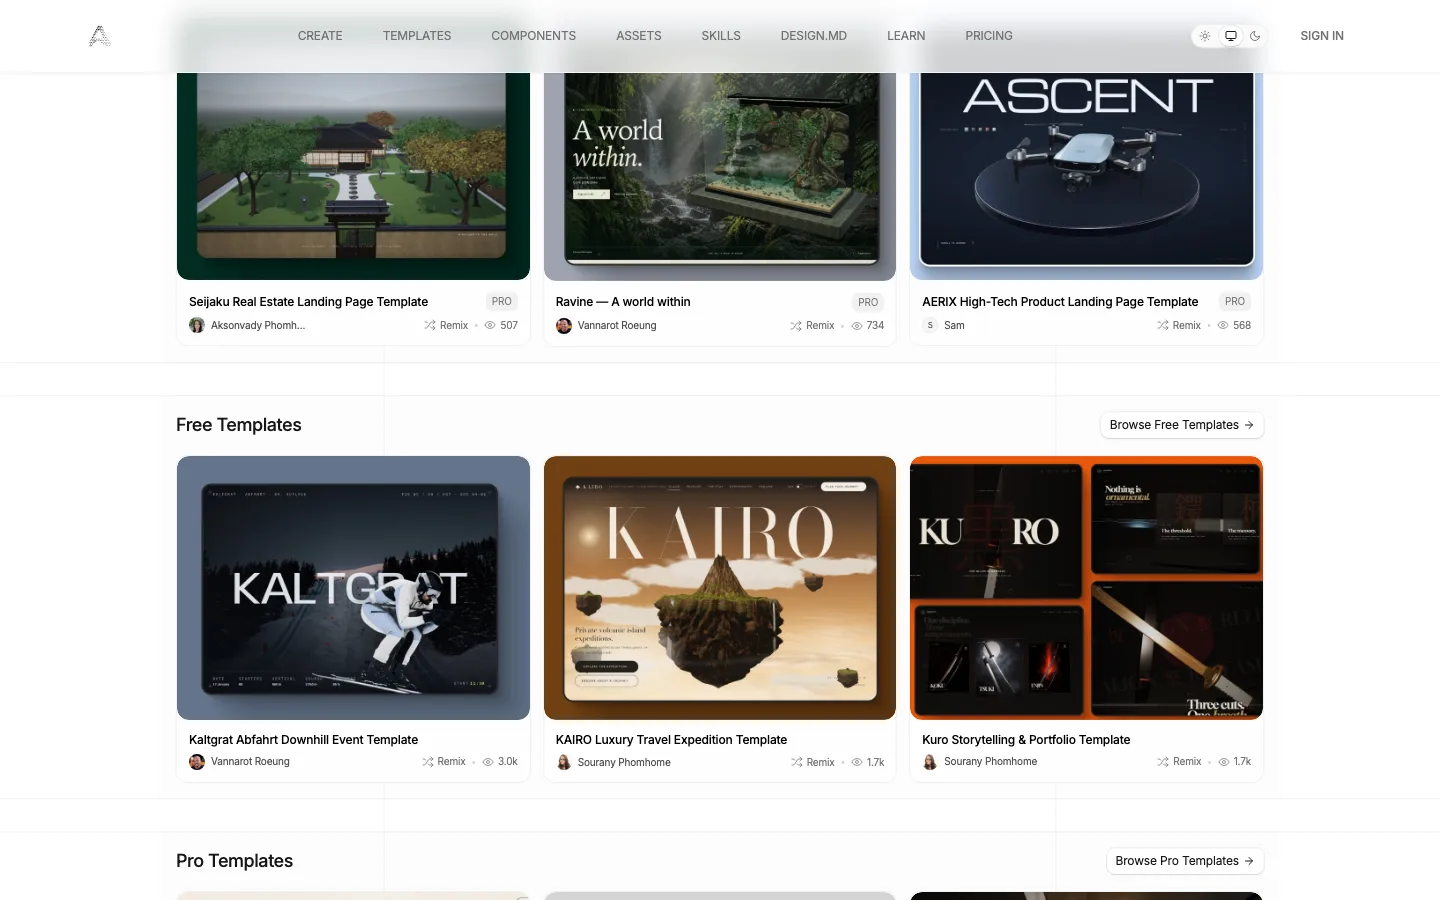The height and width of the screenshot is (900, 1440).
Task: Open the Kuro katana template thumbnail
Action: [x=1086, y=588]
